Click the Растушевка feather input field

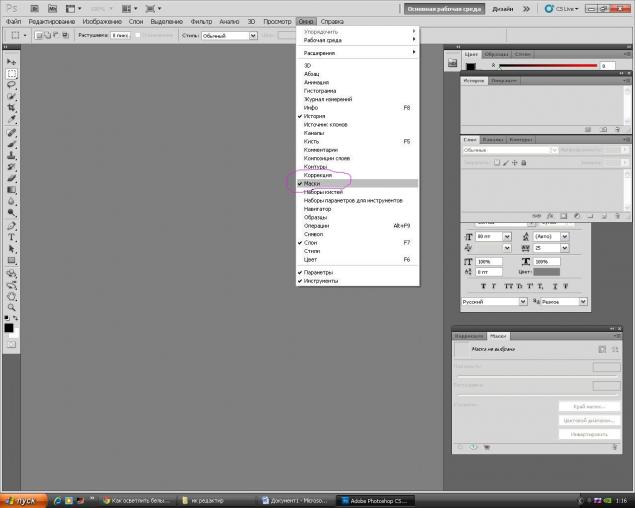[121, 36]
